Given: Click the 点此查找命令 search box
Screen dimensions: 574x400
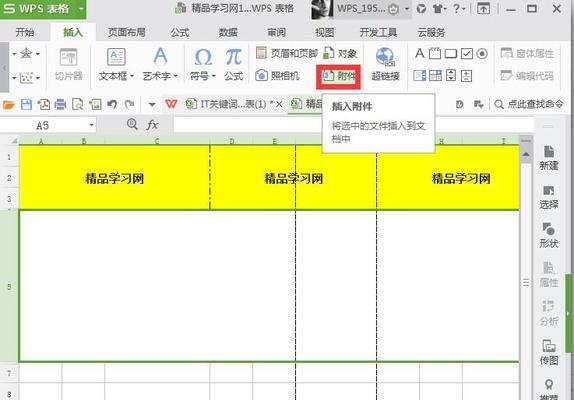Looking at the screenshot, I should tap(528, 104).
